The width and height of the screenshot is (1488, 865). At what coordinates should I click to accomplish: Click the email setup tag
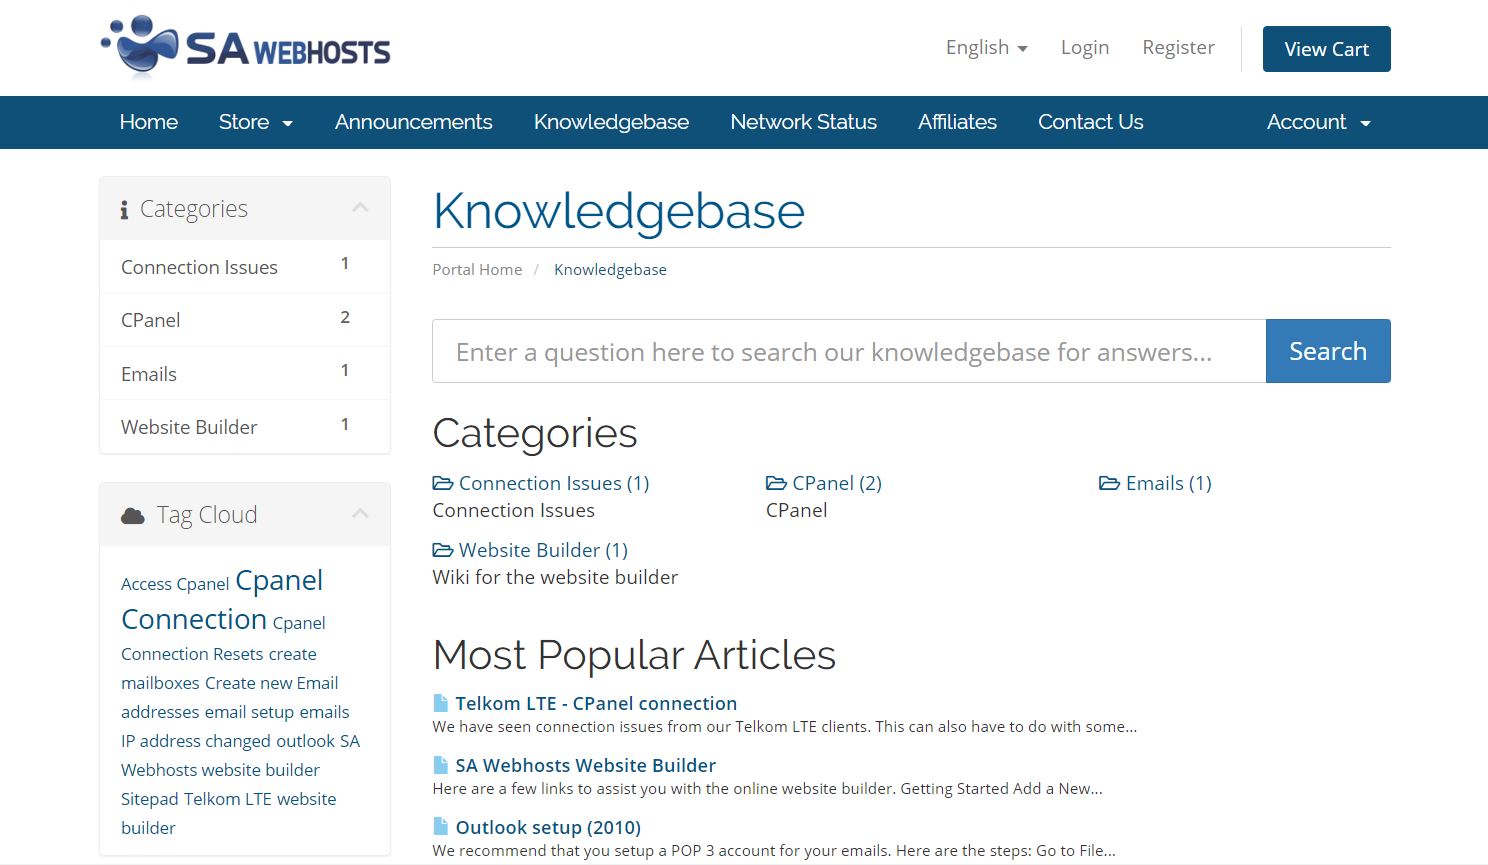(249, 712)
